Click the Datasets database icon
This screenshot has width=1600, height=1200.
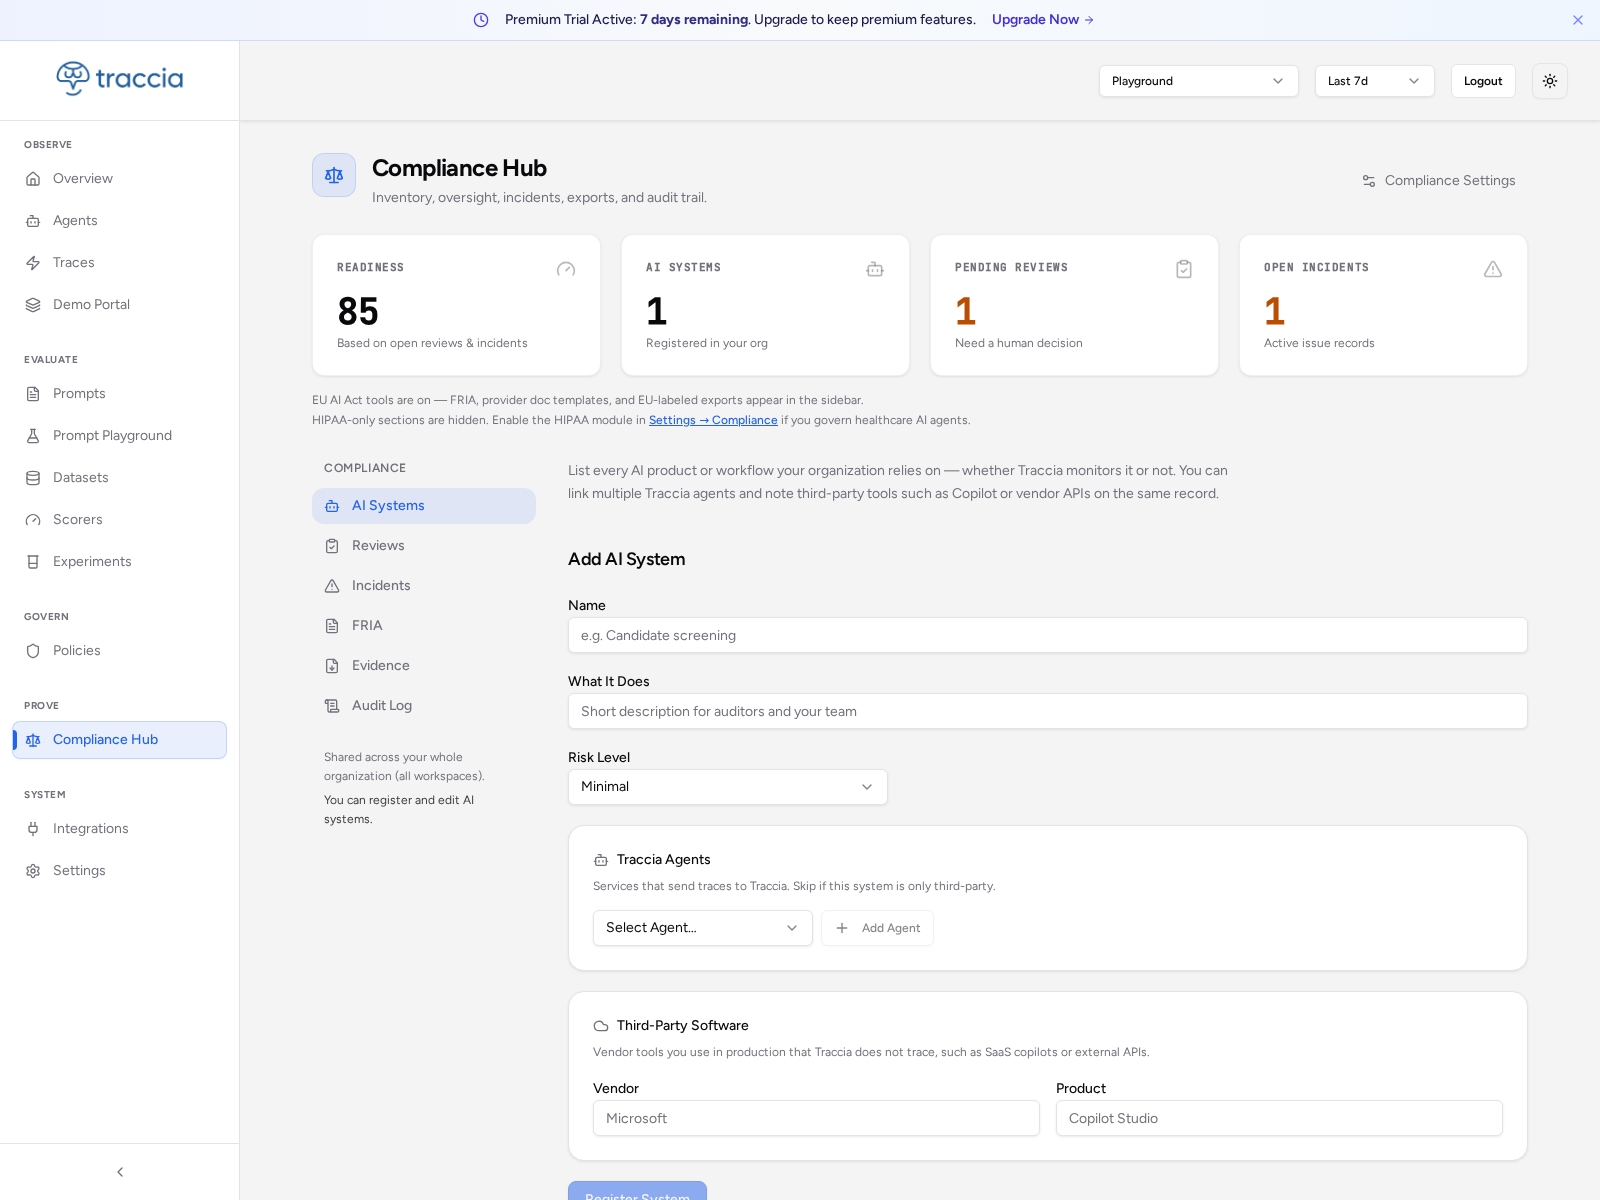[x=33, y=478]
